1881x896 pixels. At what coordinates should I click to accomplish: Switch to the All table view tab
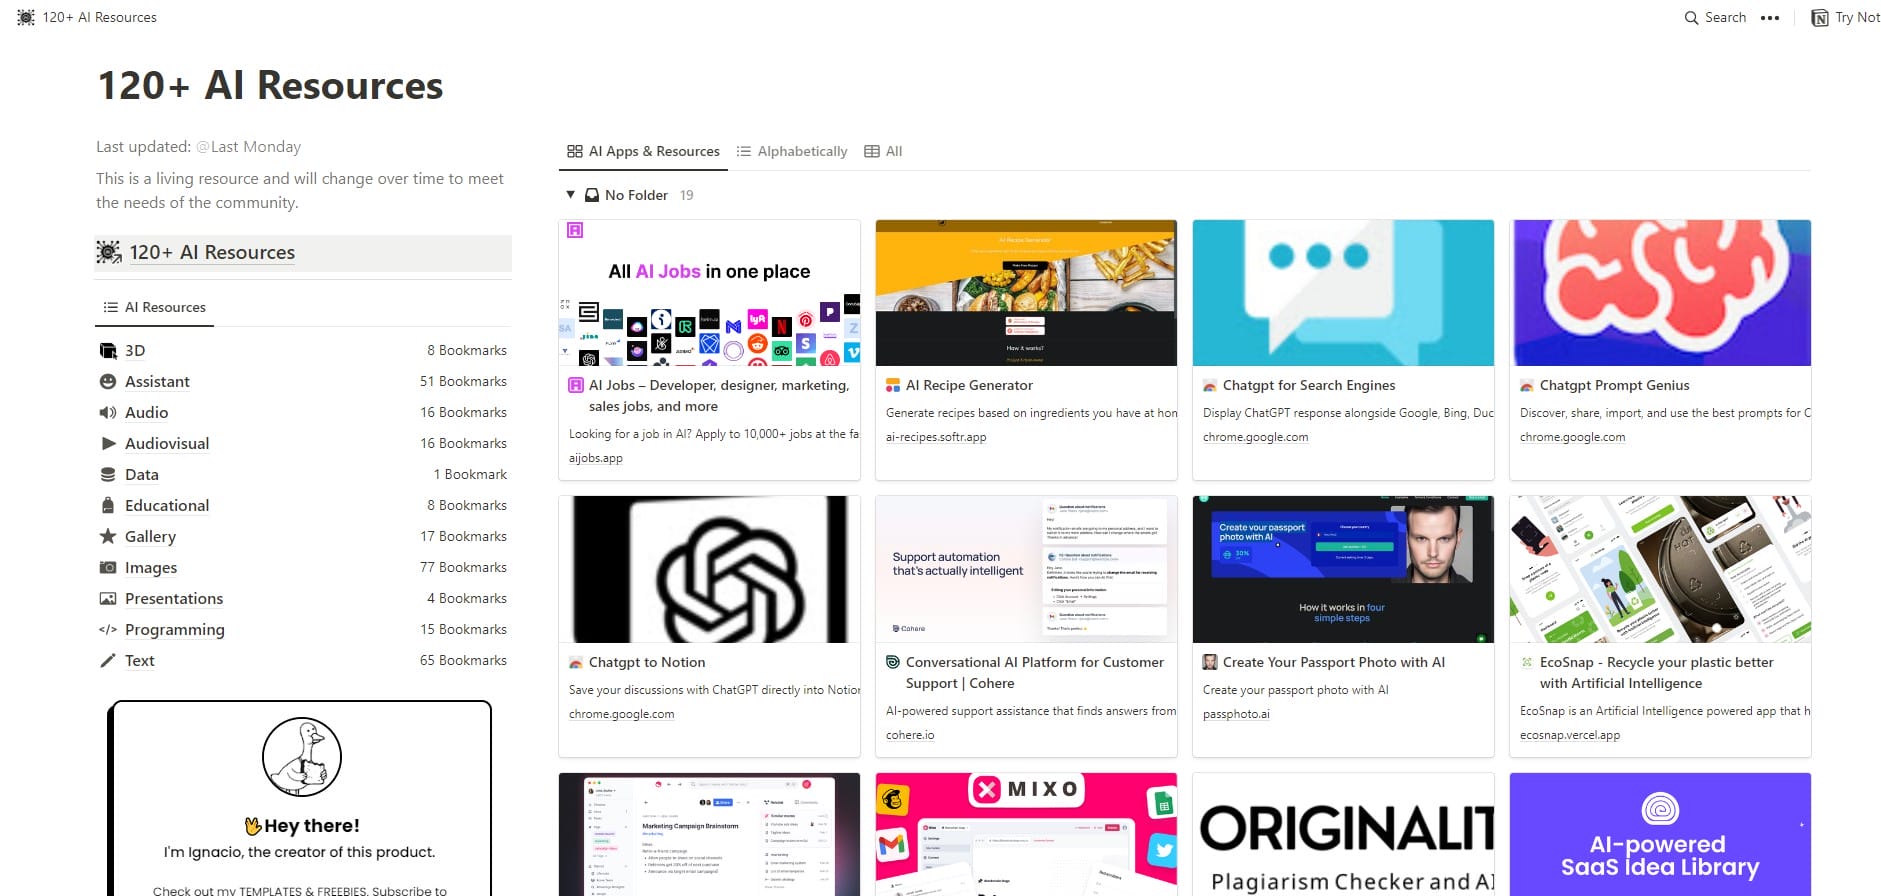(x=883, y=152)
